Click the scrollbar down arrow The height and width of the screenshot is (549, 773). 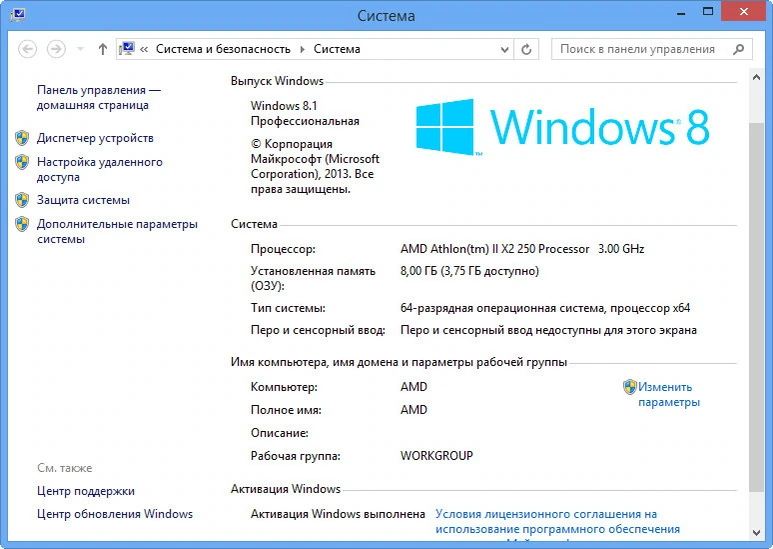coord(756,532)
